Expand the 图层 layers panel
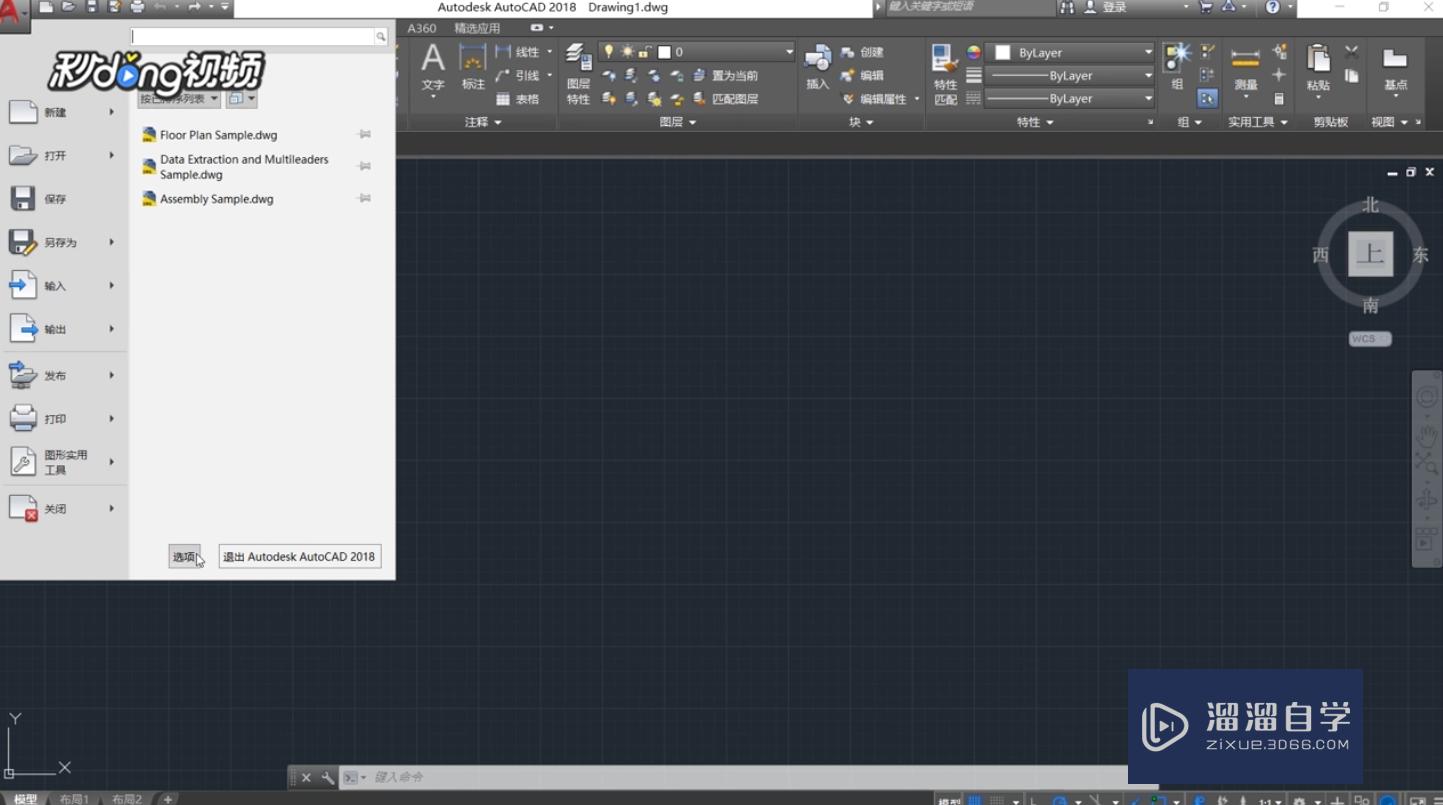Screen dimensions: 1443x805 pos(678,122)
